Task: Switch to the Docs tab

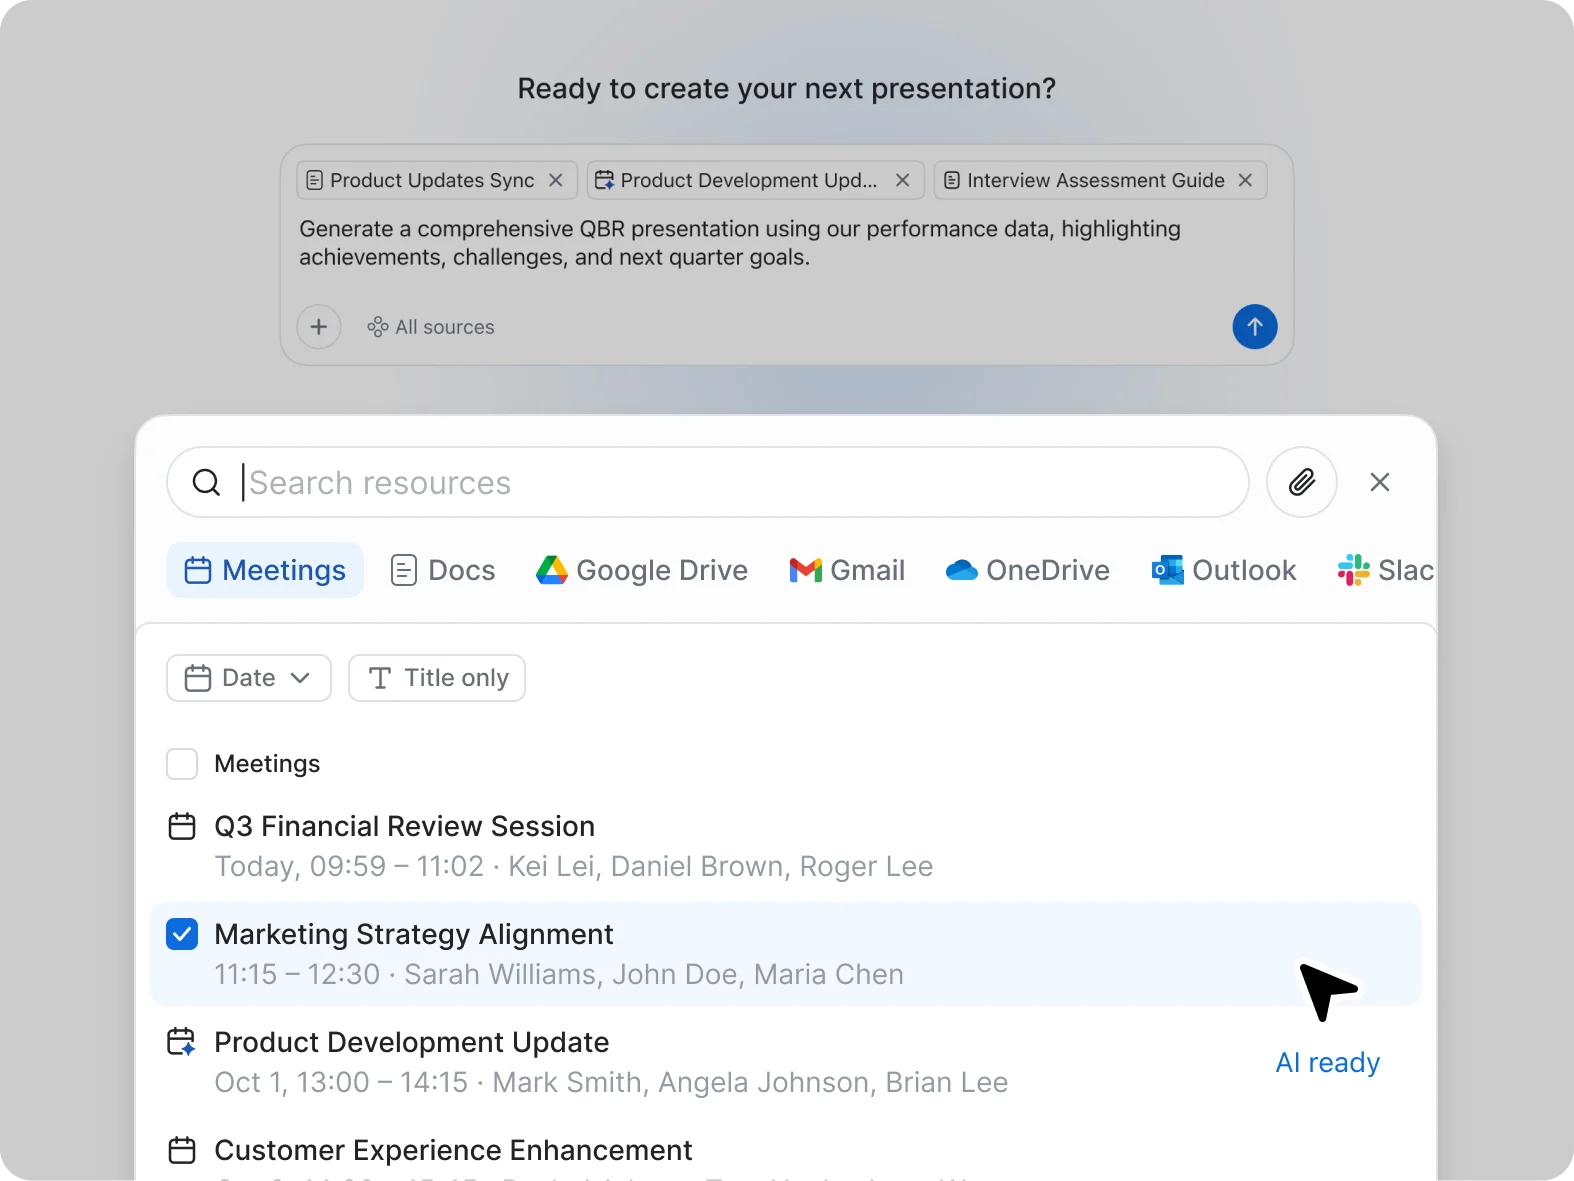Action: [443, 570]
